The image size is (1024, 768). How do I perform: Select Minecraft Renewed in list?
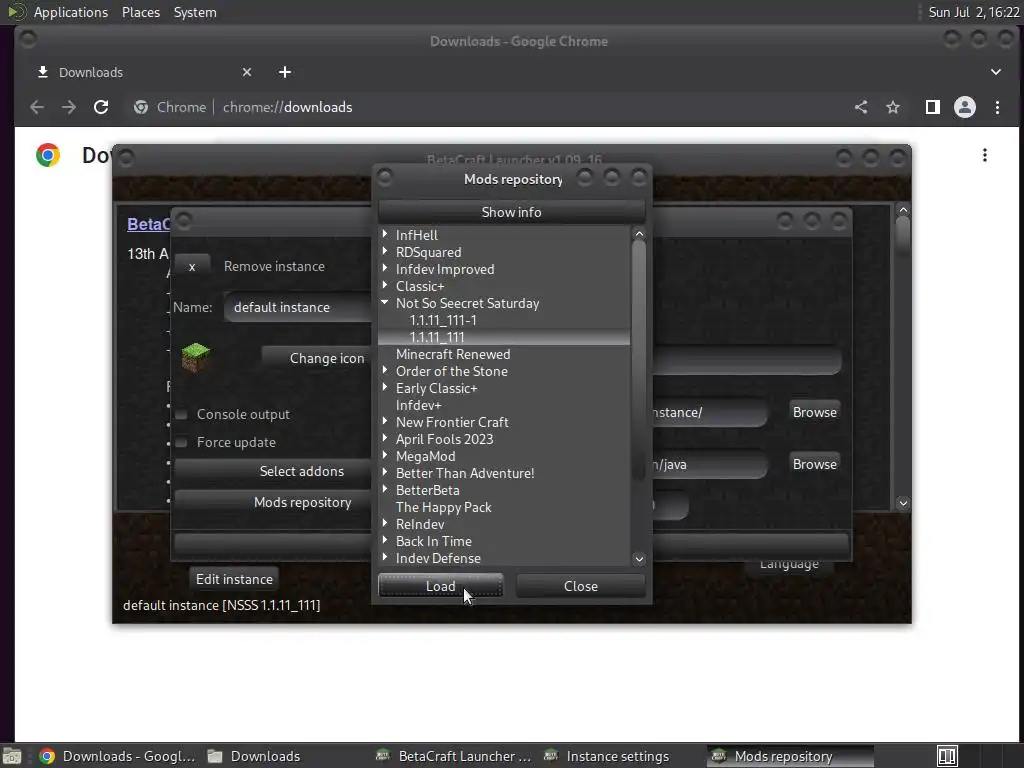point(504,354)
